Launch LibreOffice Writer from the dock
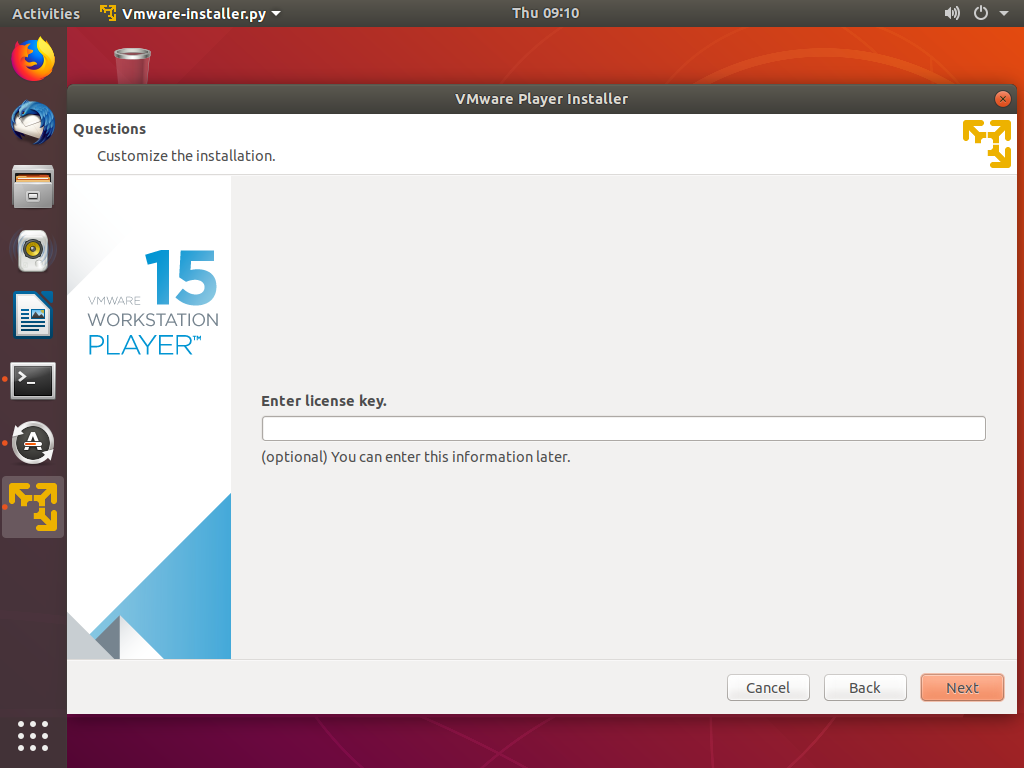Viewport: 1024px width, 768px height. click(x=33, y=315)
